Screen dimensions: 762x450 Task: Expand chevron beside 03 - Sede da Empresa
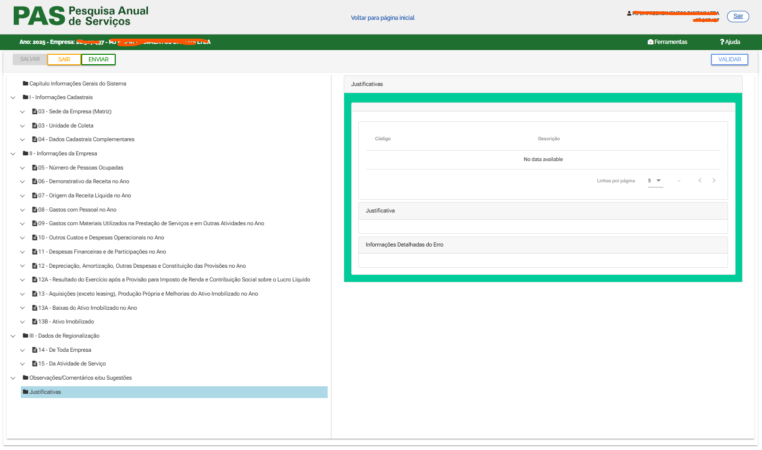click(22, 112)
